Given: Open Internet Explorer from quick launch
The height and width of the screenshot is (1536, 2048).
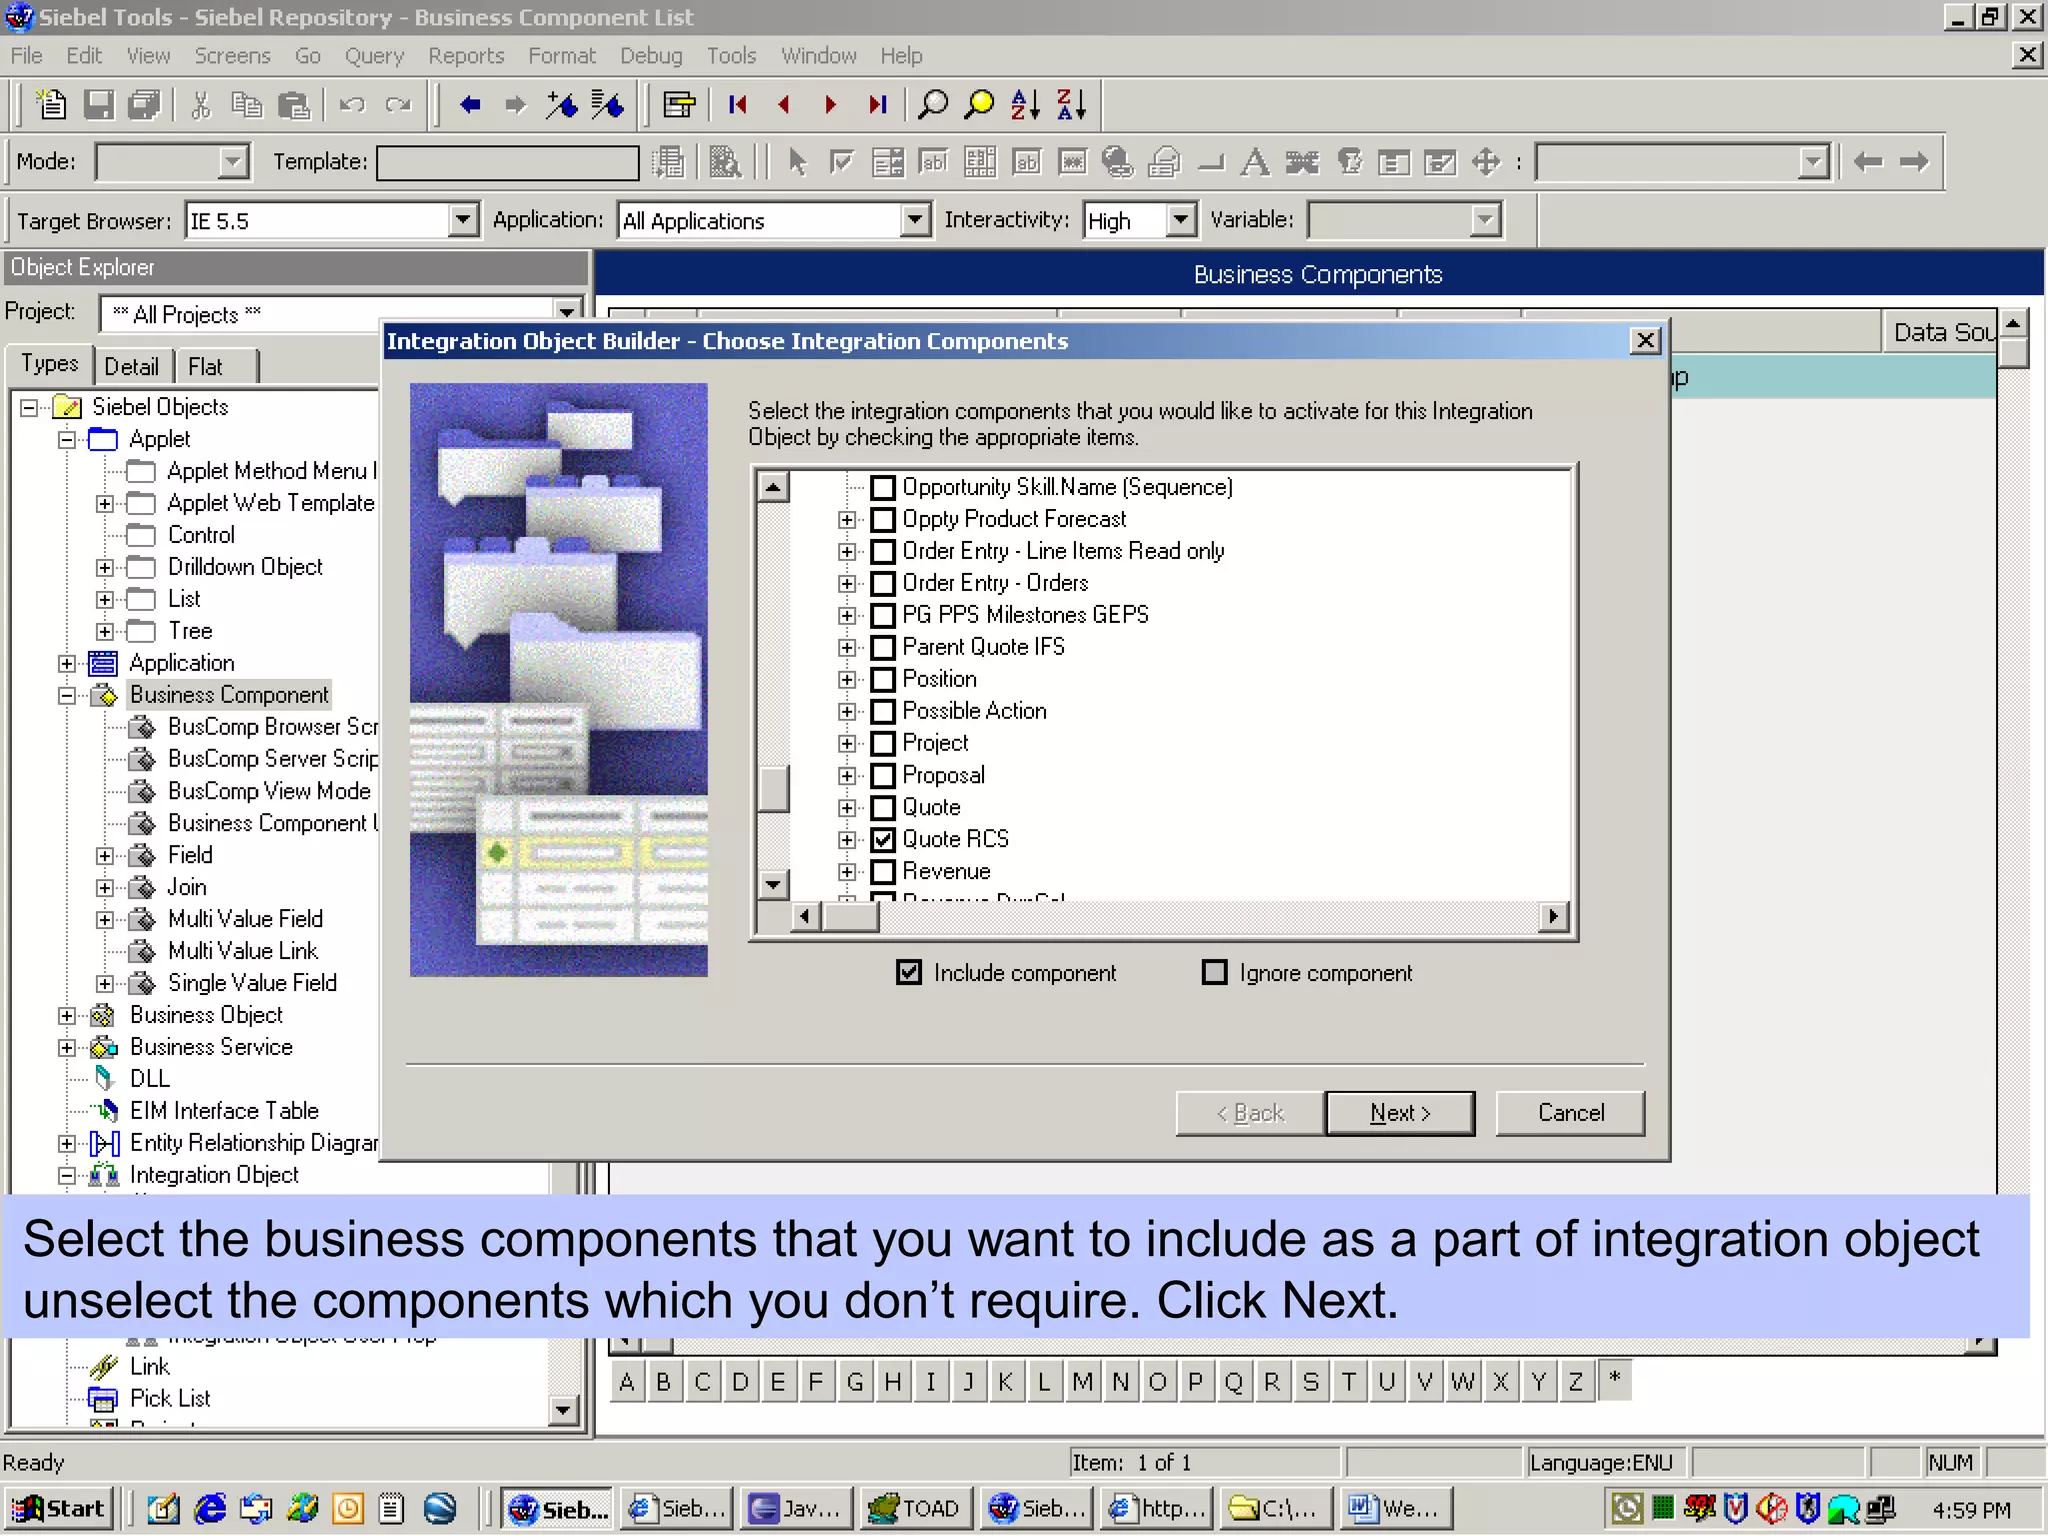Looking at the screenshot, I should 210,1508.
